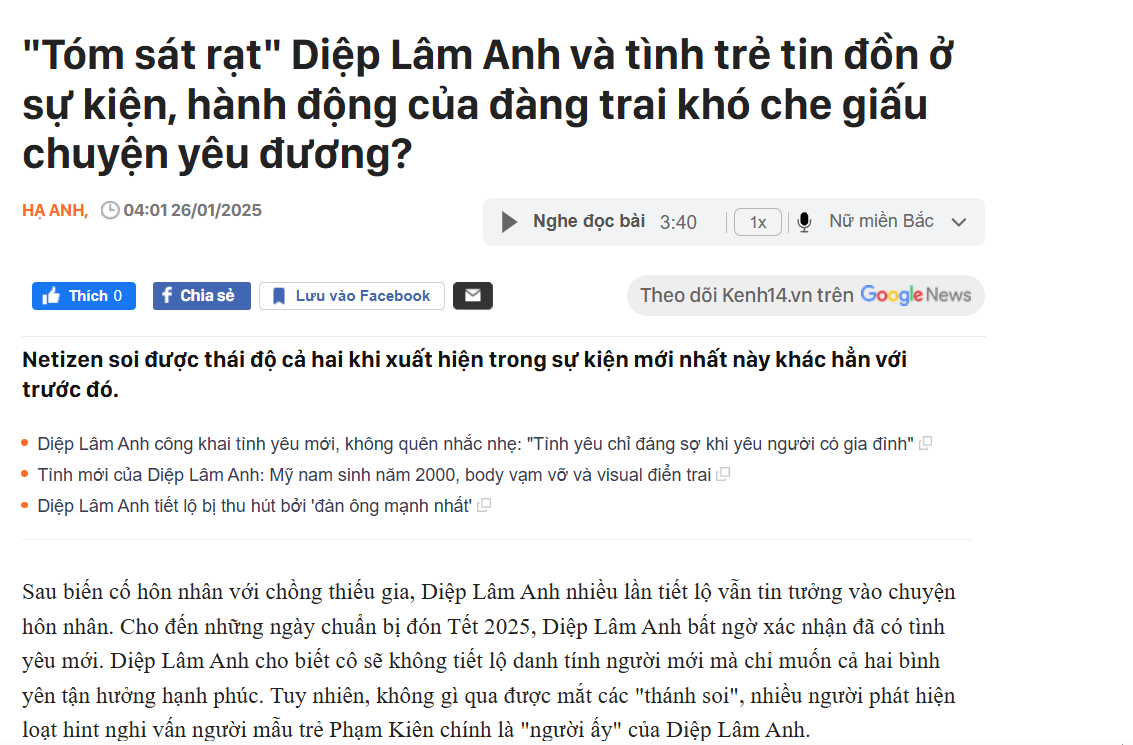Click the Google News logo

click(x=916, y=295)
